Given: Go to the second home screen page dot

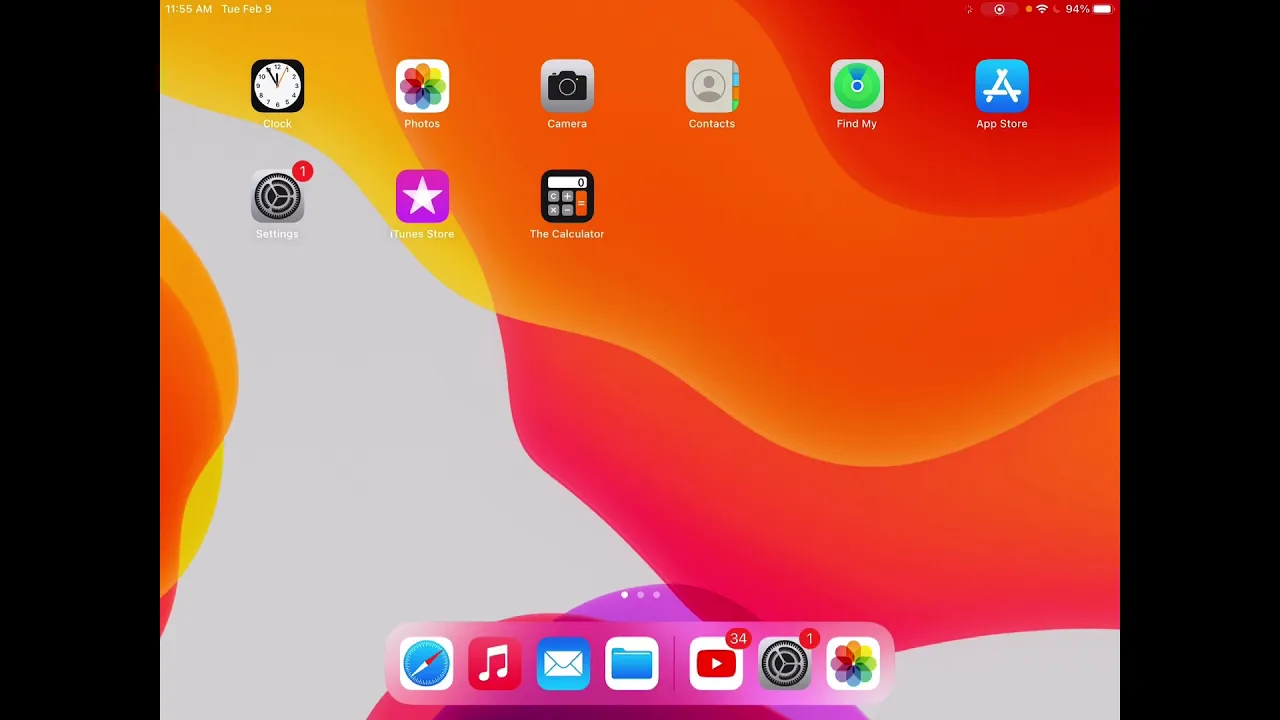Looking at the screenshot, I should pos(641,595).
